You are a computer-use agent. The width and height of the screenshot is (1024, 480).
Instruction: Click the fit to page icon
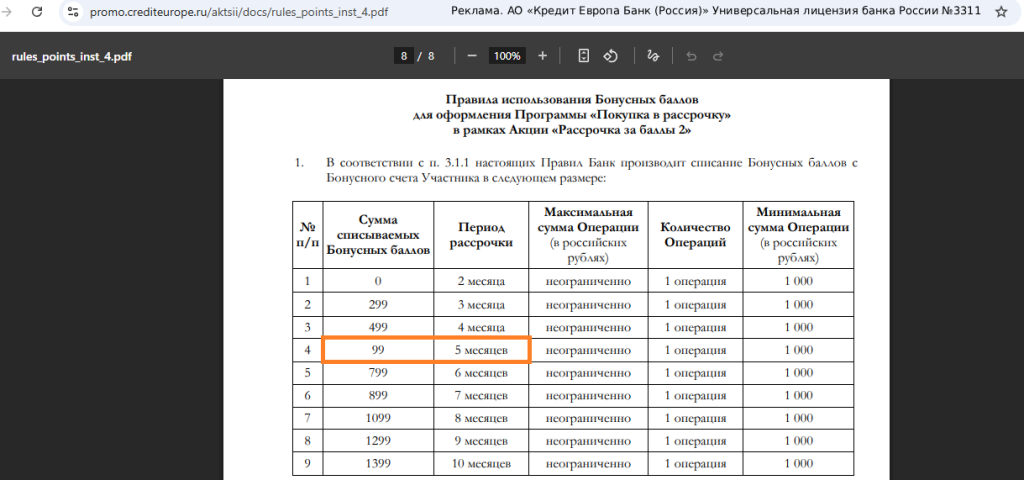[x=584, y=56]
